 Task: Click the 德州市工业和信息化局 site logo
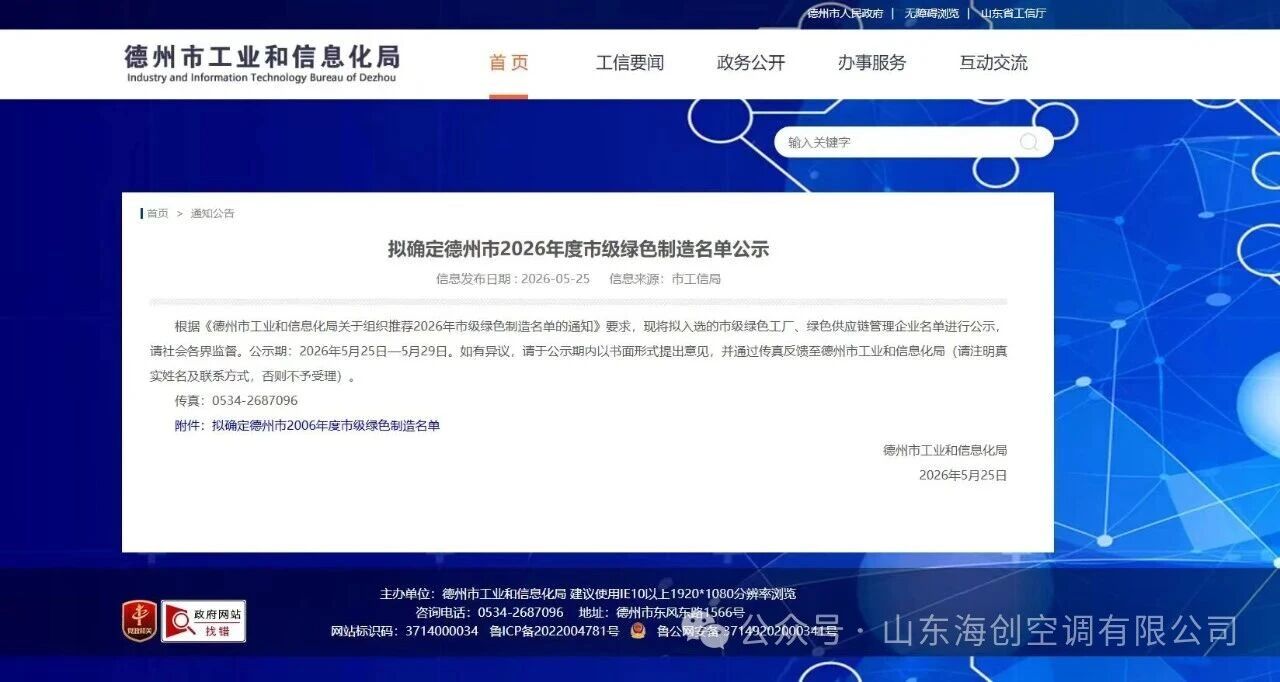click(x=263, y=63)
